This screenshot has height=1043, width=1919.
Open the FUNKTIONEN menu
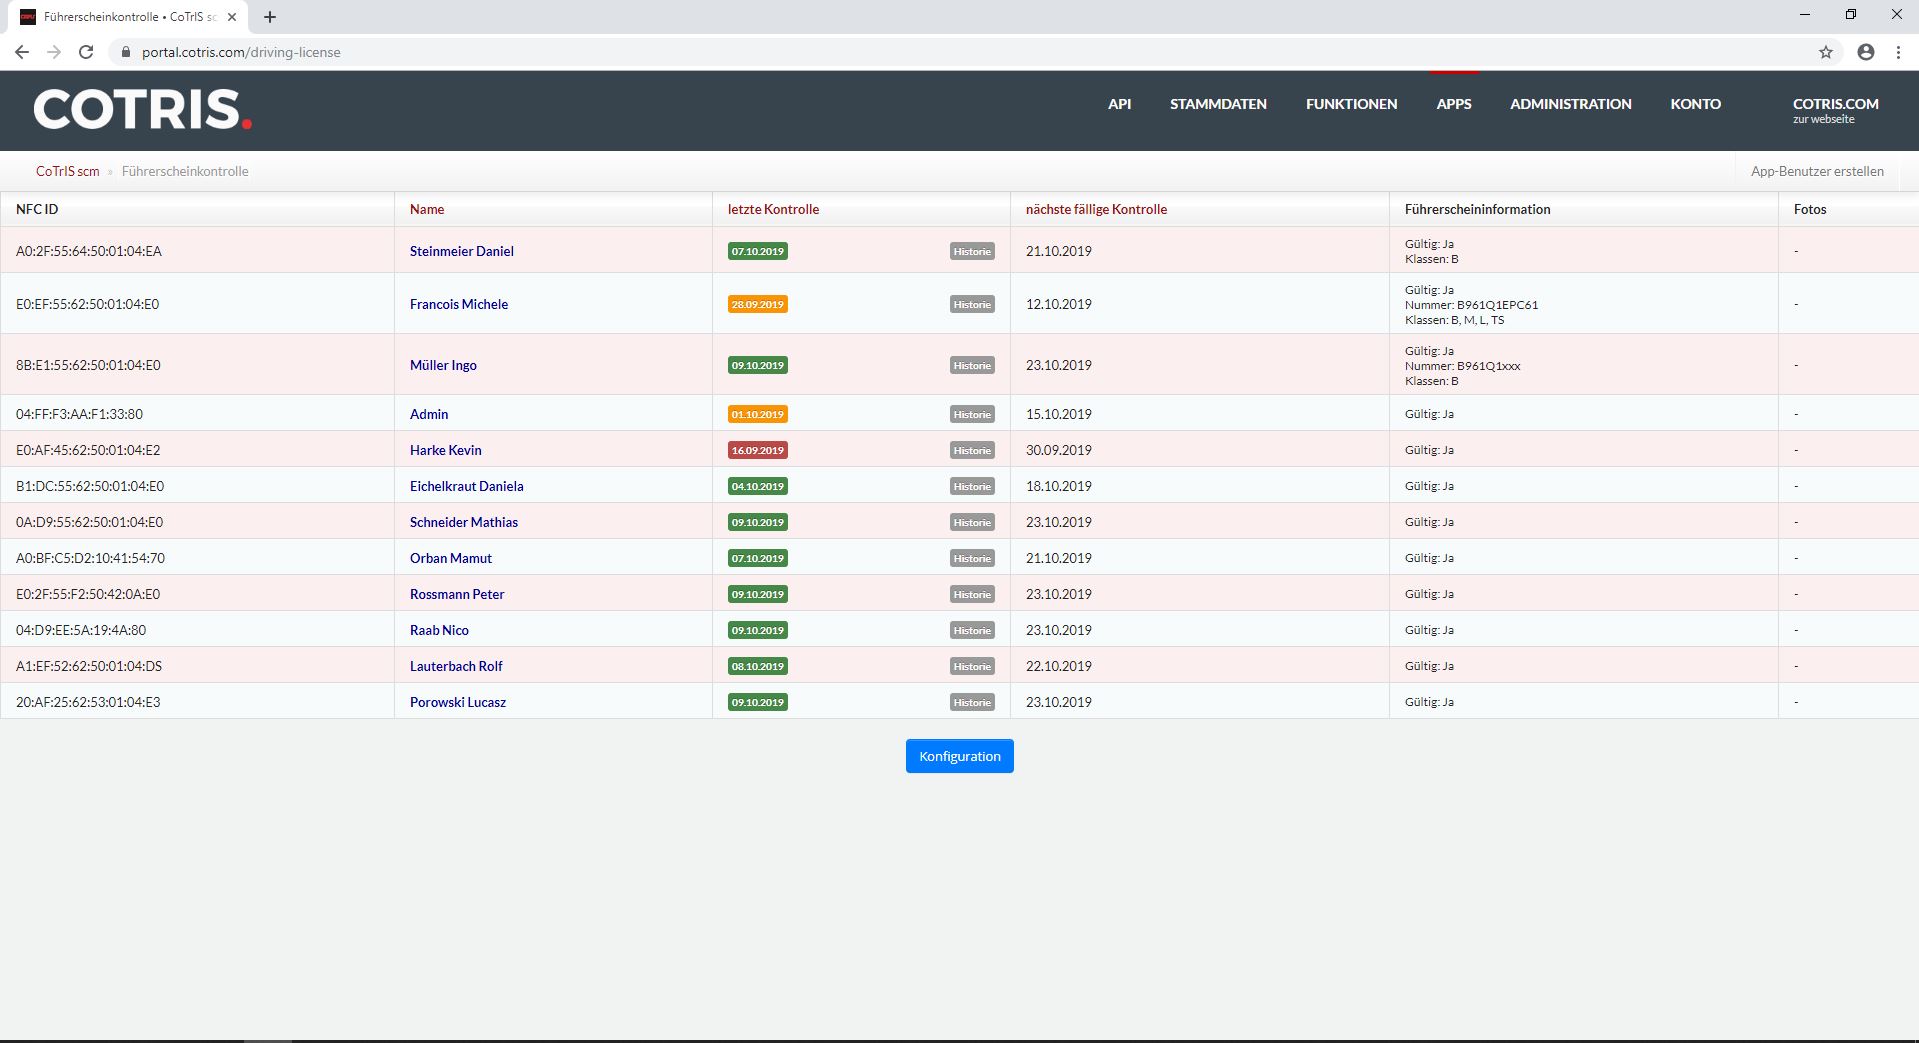point(1350,104)
